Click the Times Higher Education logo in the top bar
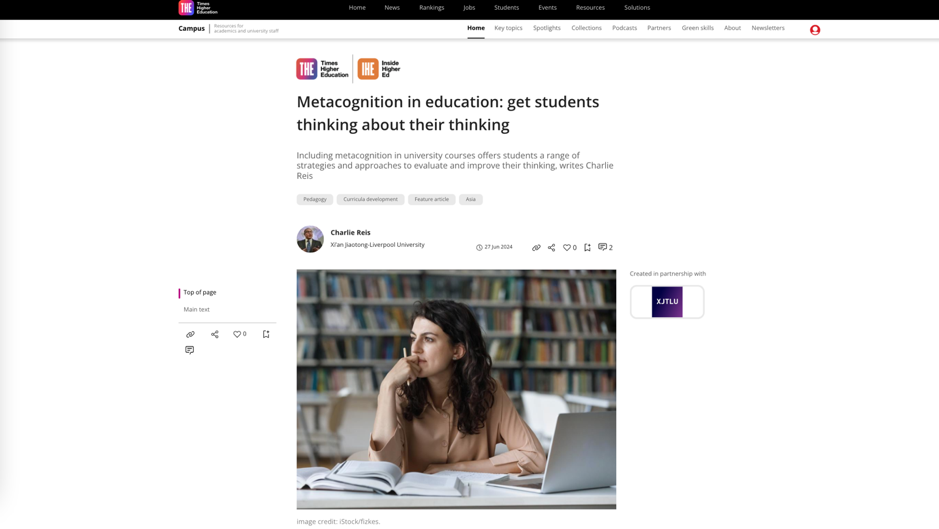Viewport: 939px width, 529px height. 198,8
